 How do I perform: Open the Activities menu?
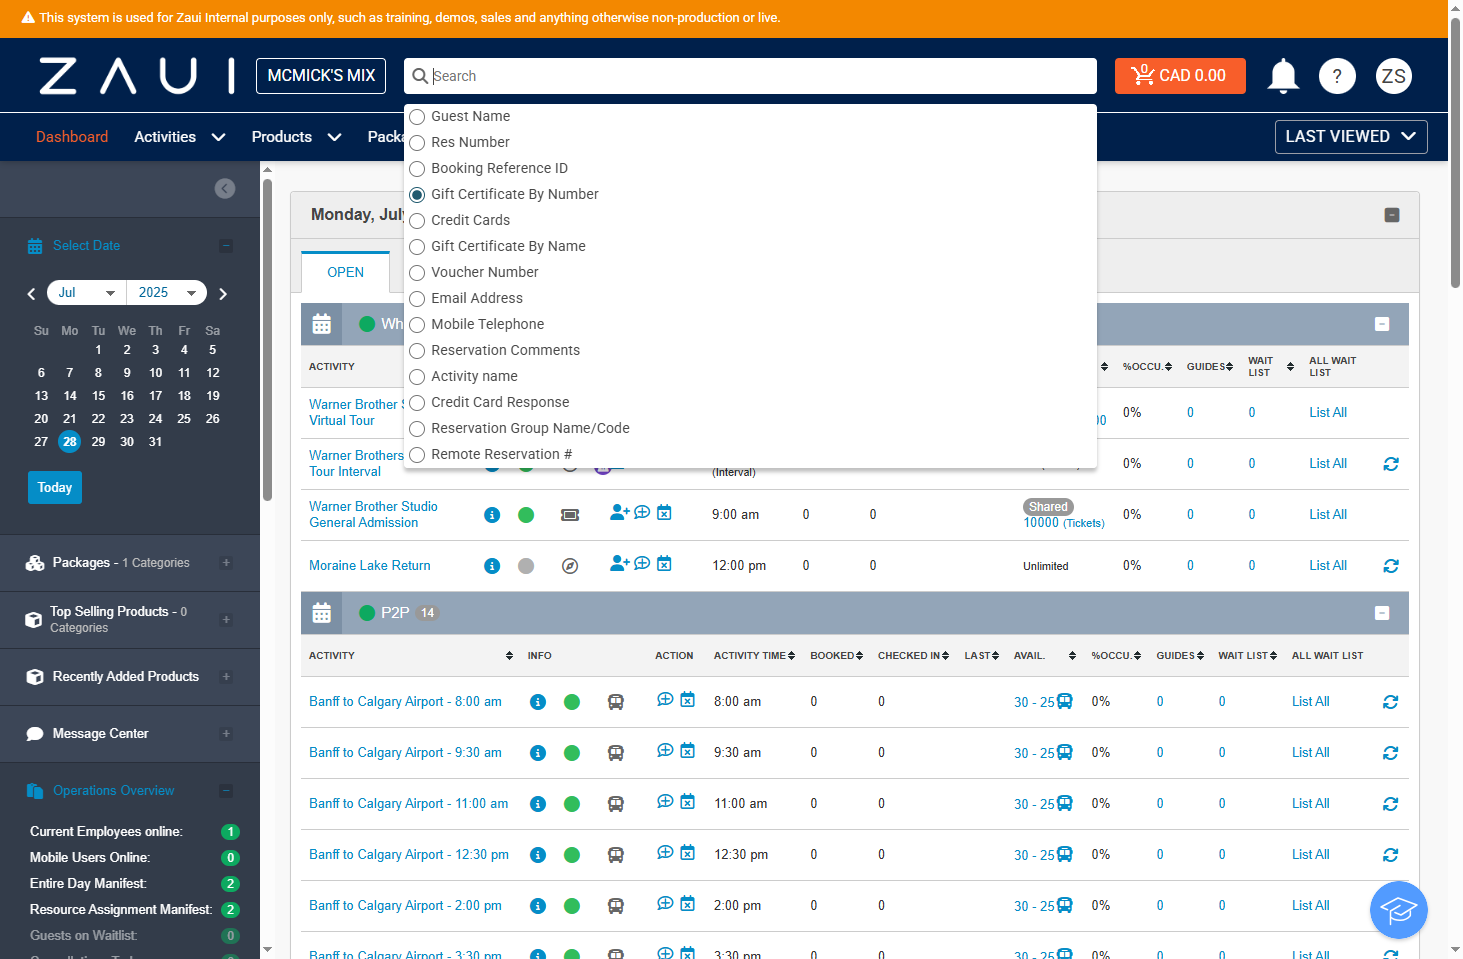[180, 137]
